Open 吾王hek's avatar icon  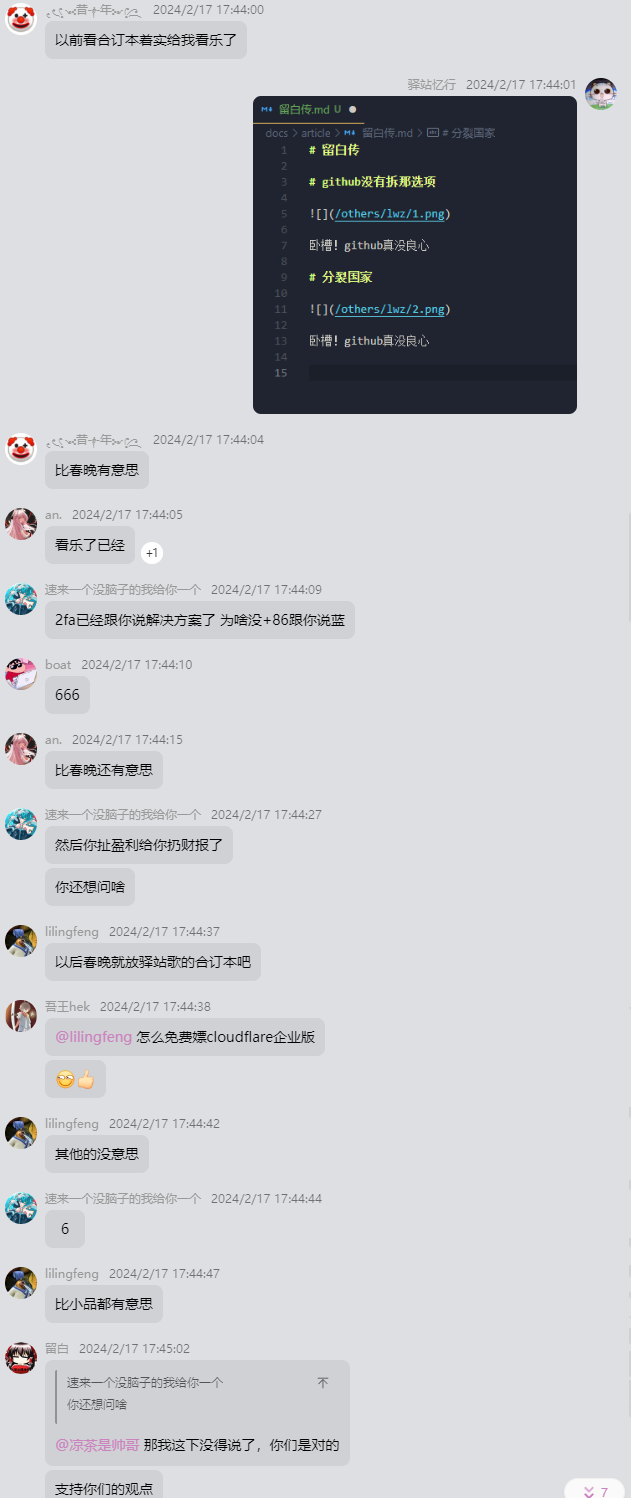(x=21, y=1015)
